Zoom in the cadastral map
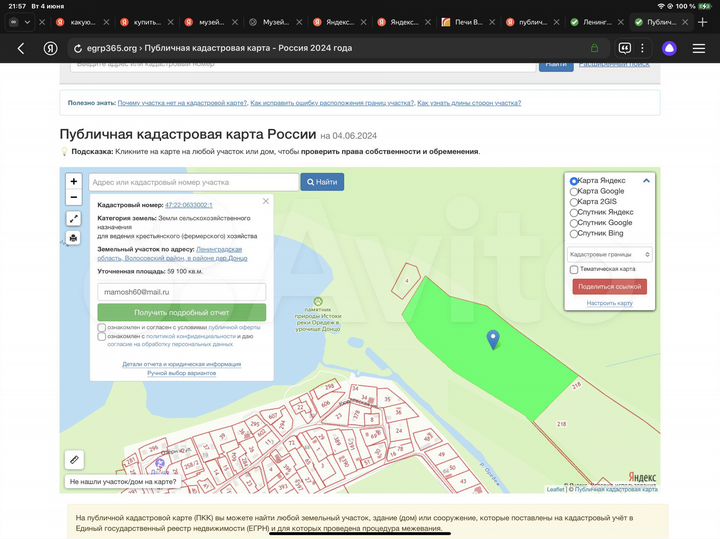720x539 pixels. coord(73,181)
